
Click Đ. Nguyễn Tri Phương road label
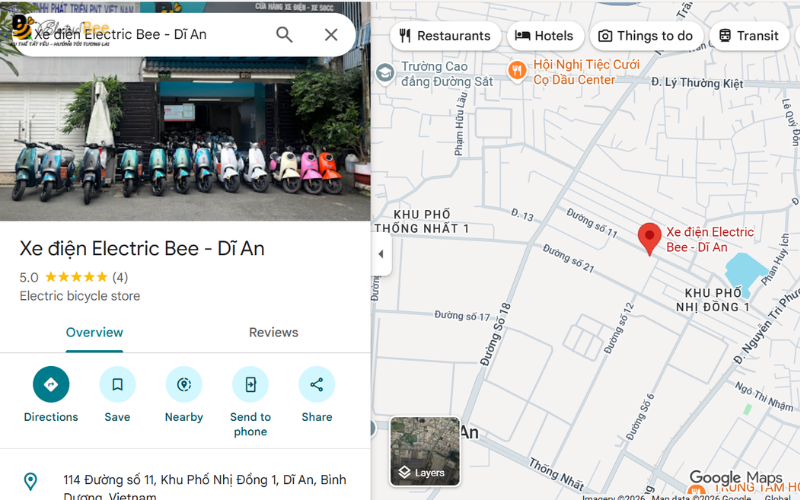coord(766,327)
